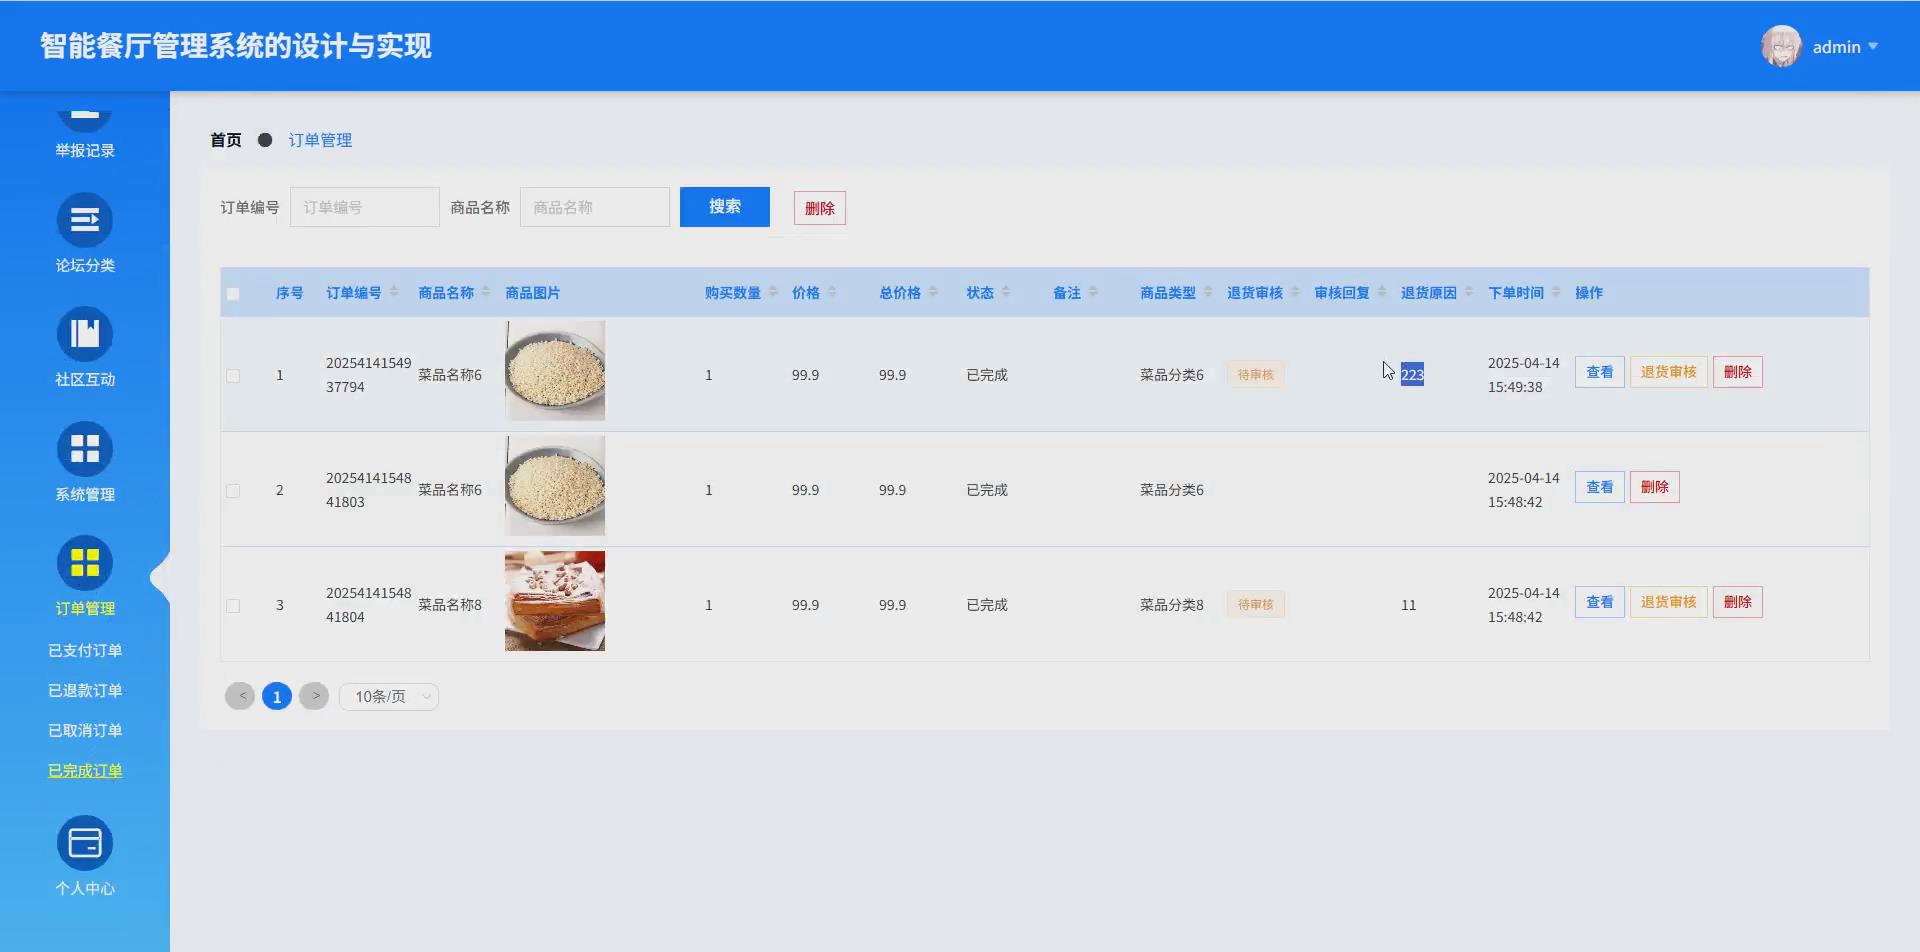This screenshot has height=952, width=1920.
Task: Sort by 价格 using its sort arrows
Action: click(831, 292)
